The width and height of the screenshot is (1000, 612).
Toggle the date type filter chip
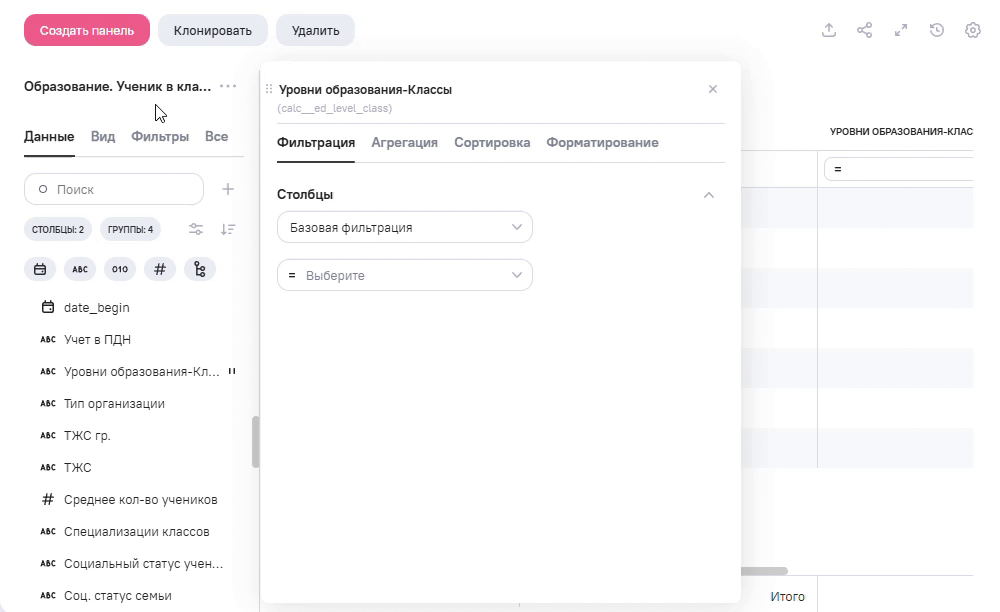coord(40,269)
